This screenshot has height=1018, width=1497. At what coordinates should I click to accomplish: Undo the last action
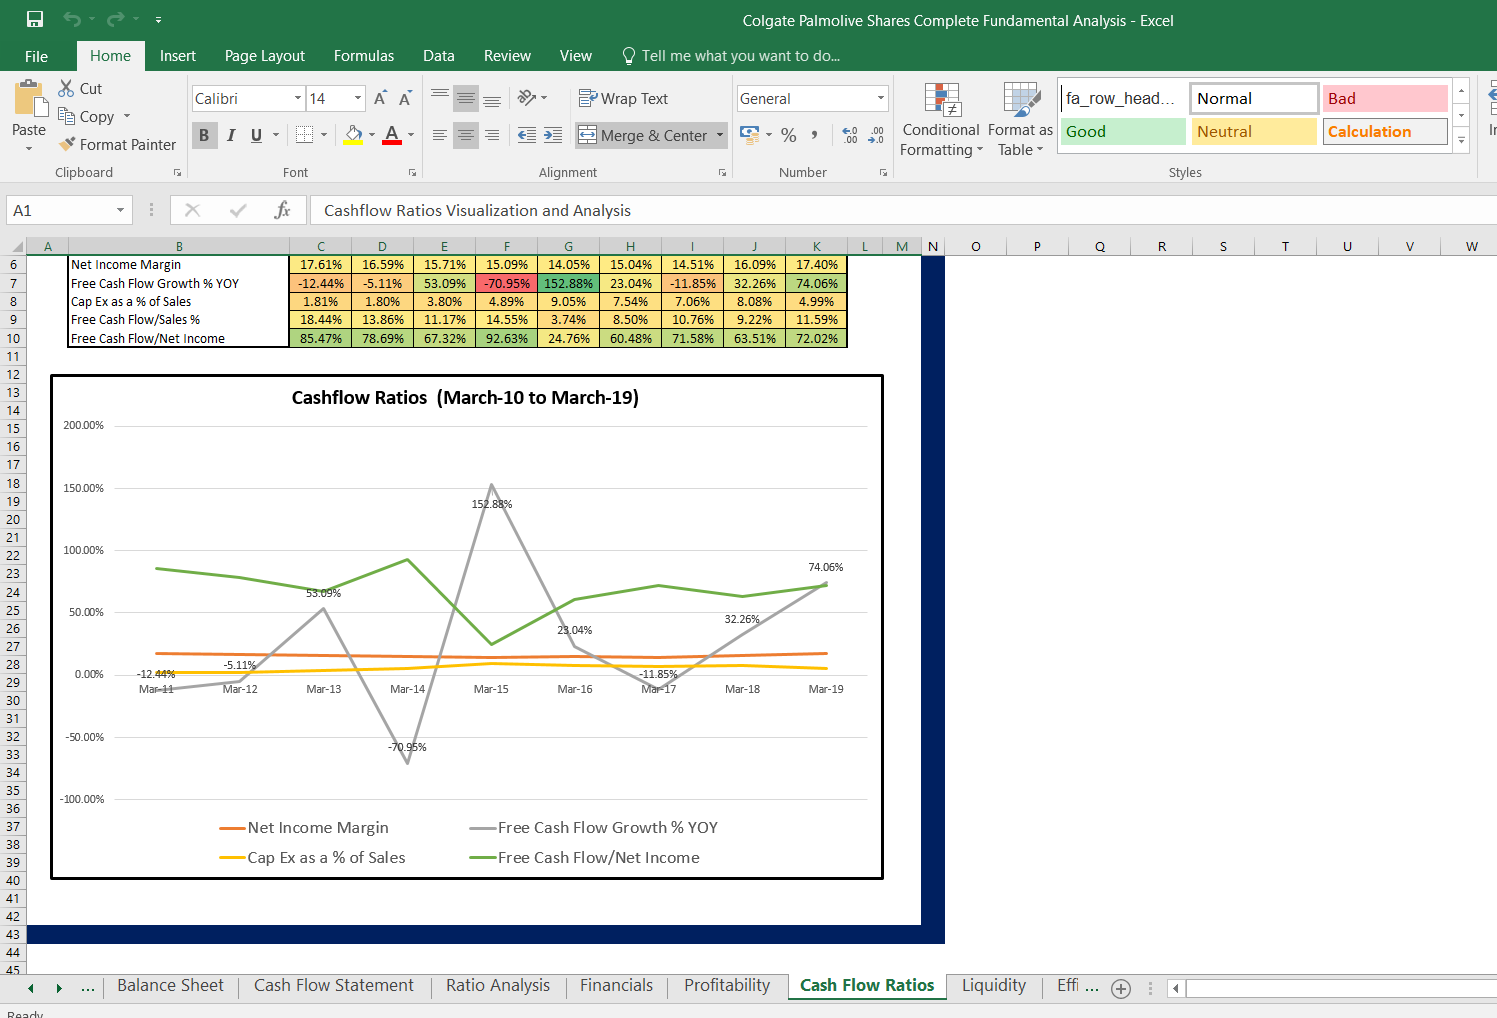tap(71, 19)
